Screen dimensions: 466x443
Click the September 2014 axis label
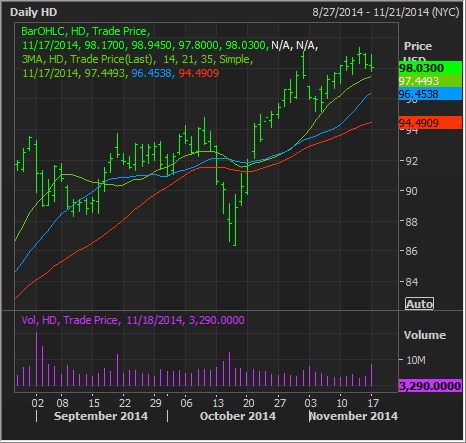[x=101, y=416]
